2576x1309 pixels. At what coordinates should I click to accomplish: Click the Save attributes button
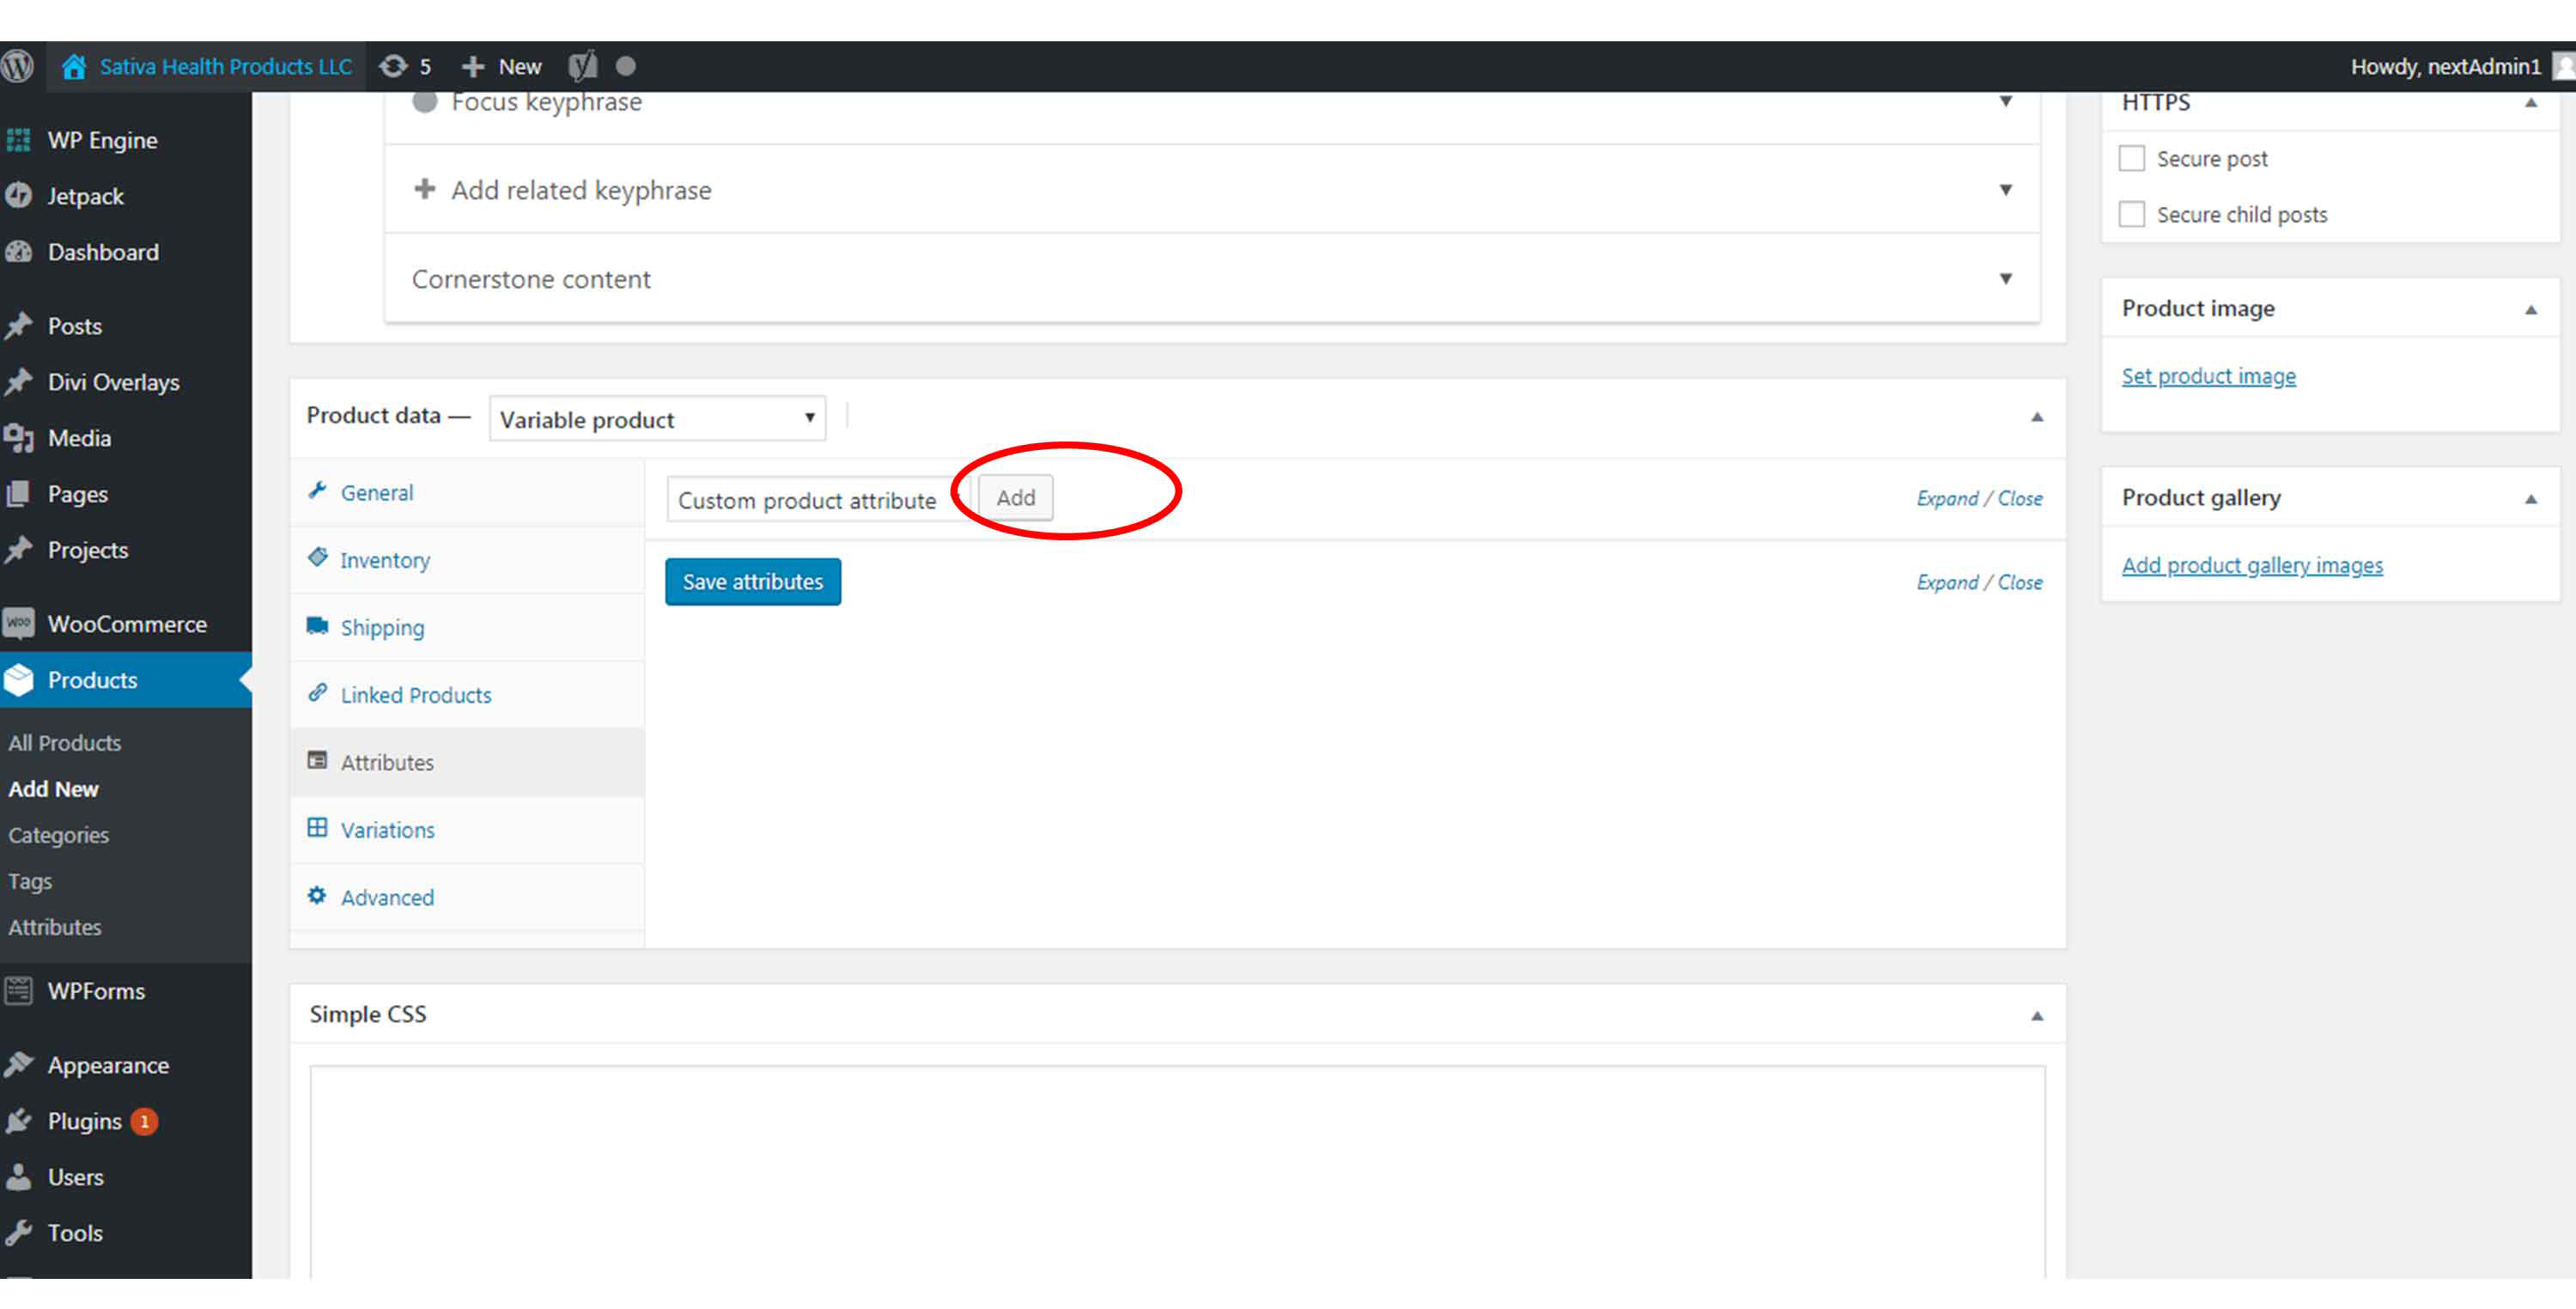pos(753,582)
